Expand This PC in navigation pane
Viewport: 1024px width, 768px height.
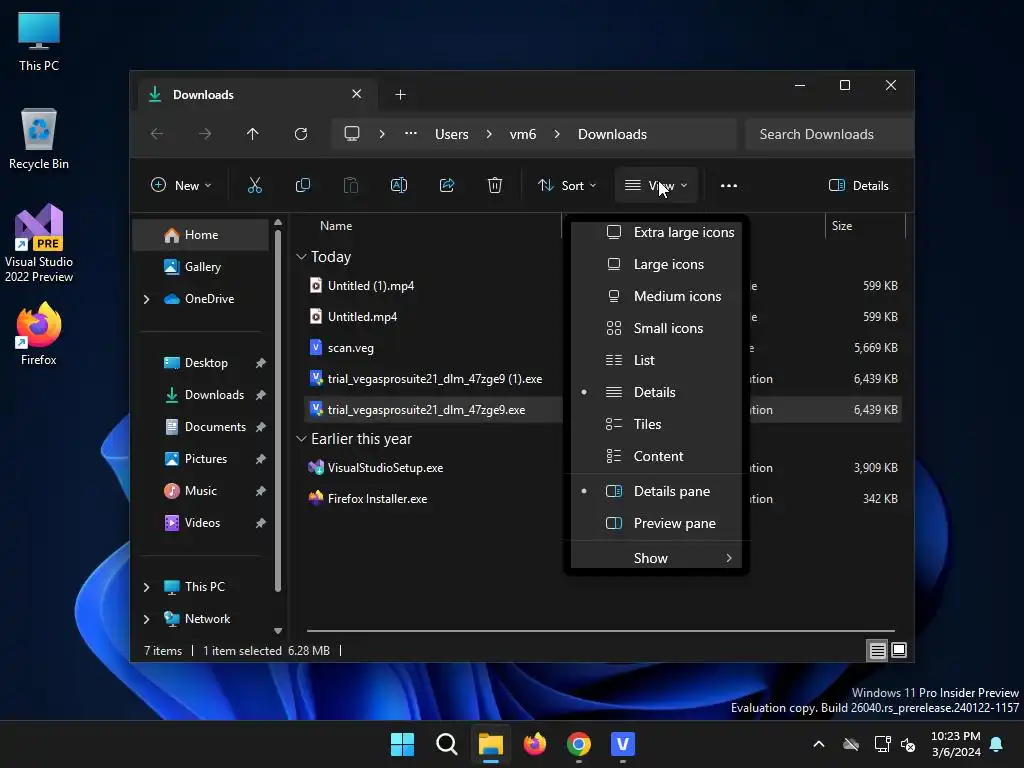(146, 587)
